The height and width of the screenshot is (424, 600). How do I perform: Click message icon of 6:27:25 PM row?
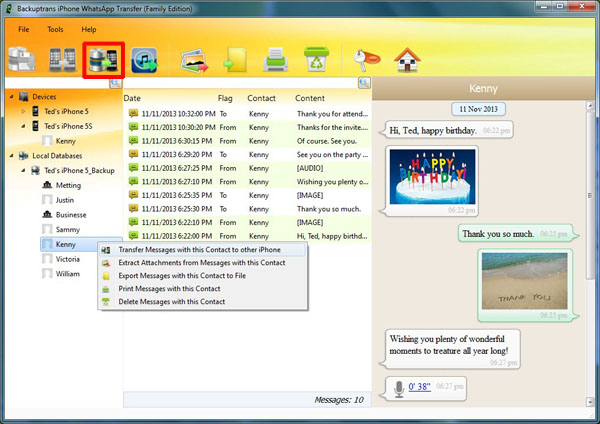click(x=133, y=168)
